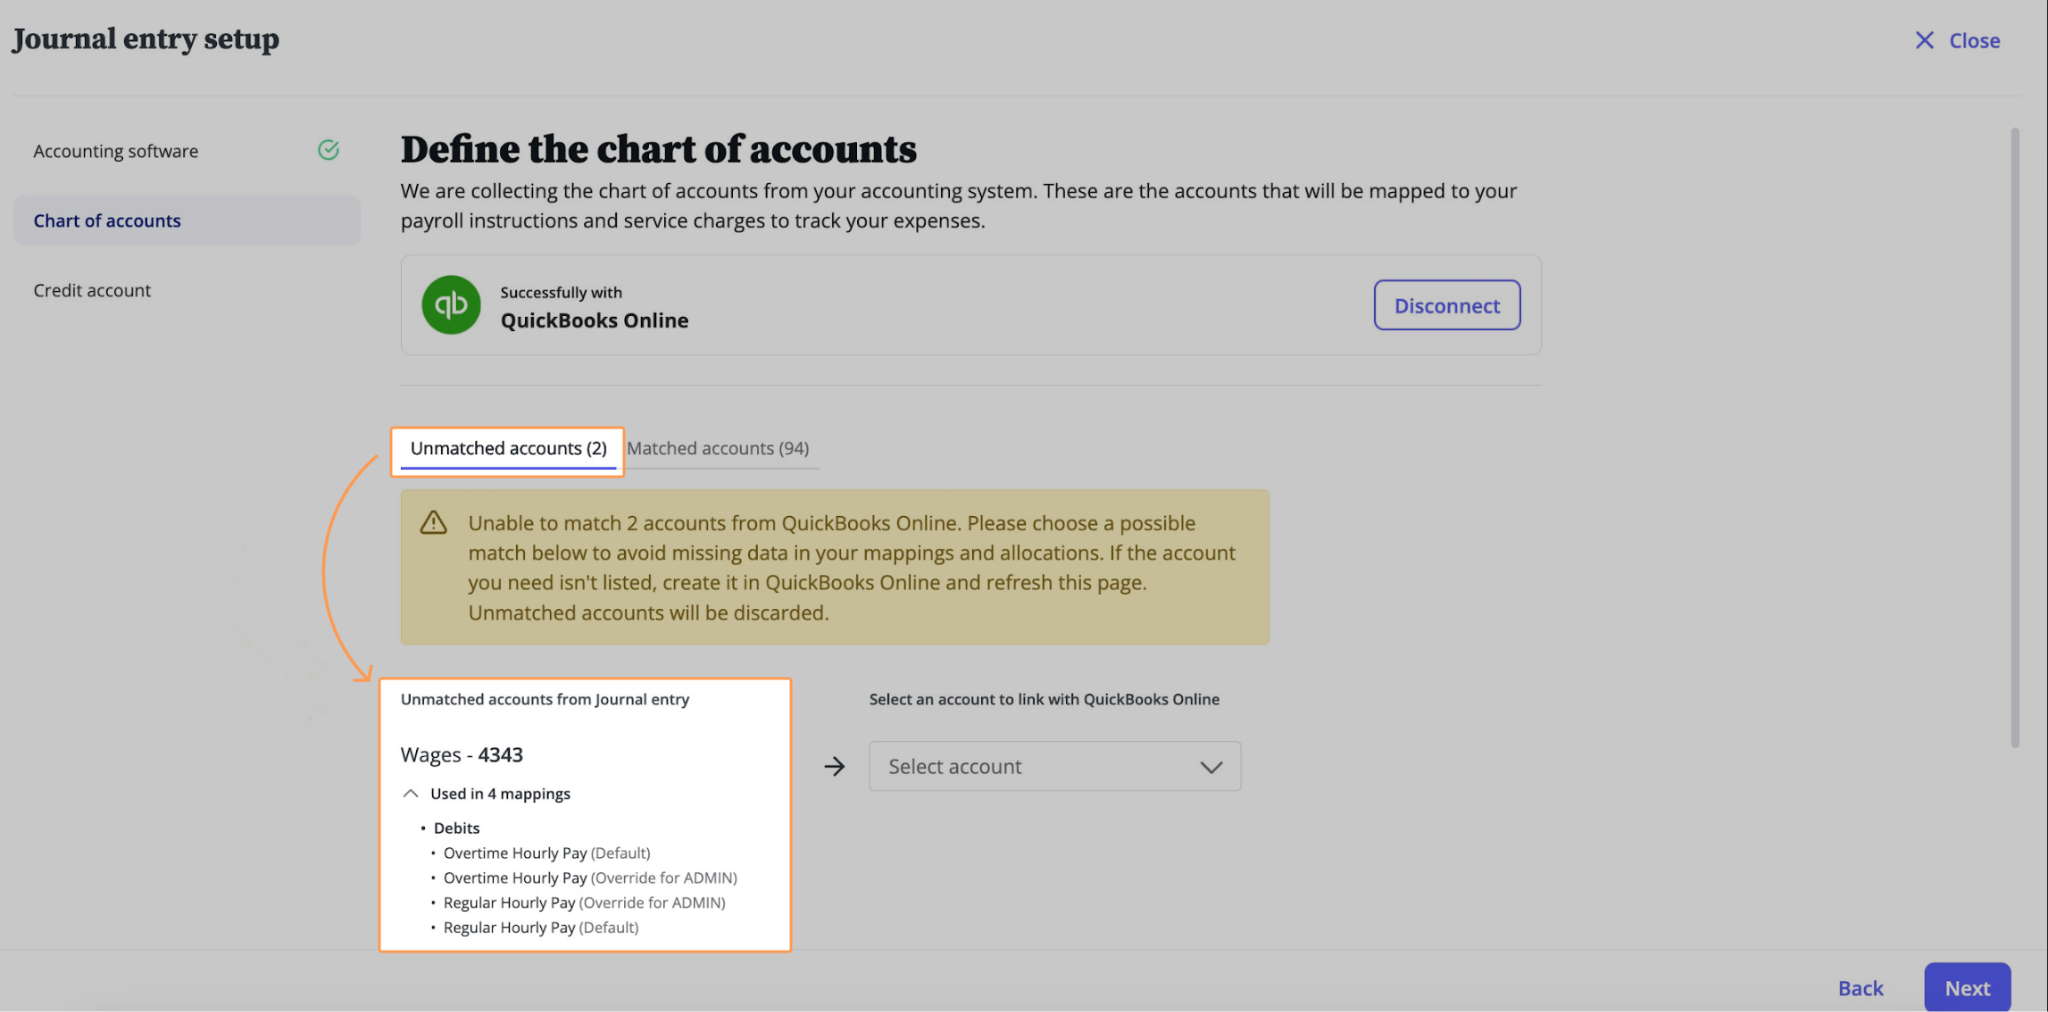Open the Select account dropdown
Screen dimensions: 2048x1012
(1055, 766)
